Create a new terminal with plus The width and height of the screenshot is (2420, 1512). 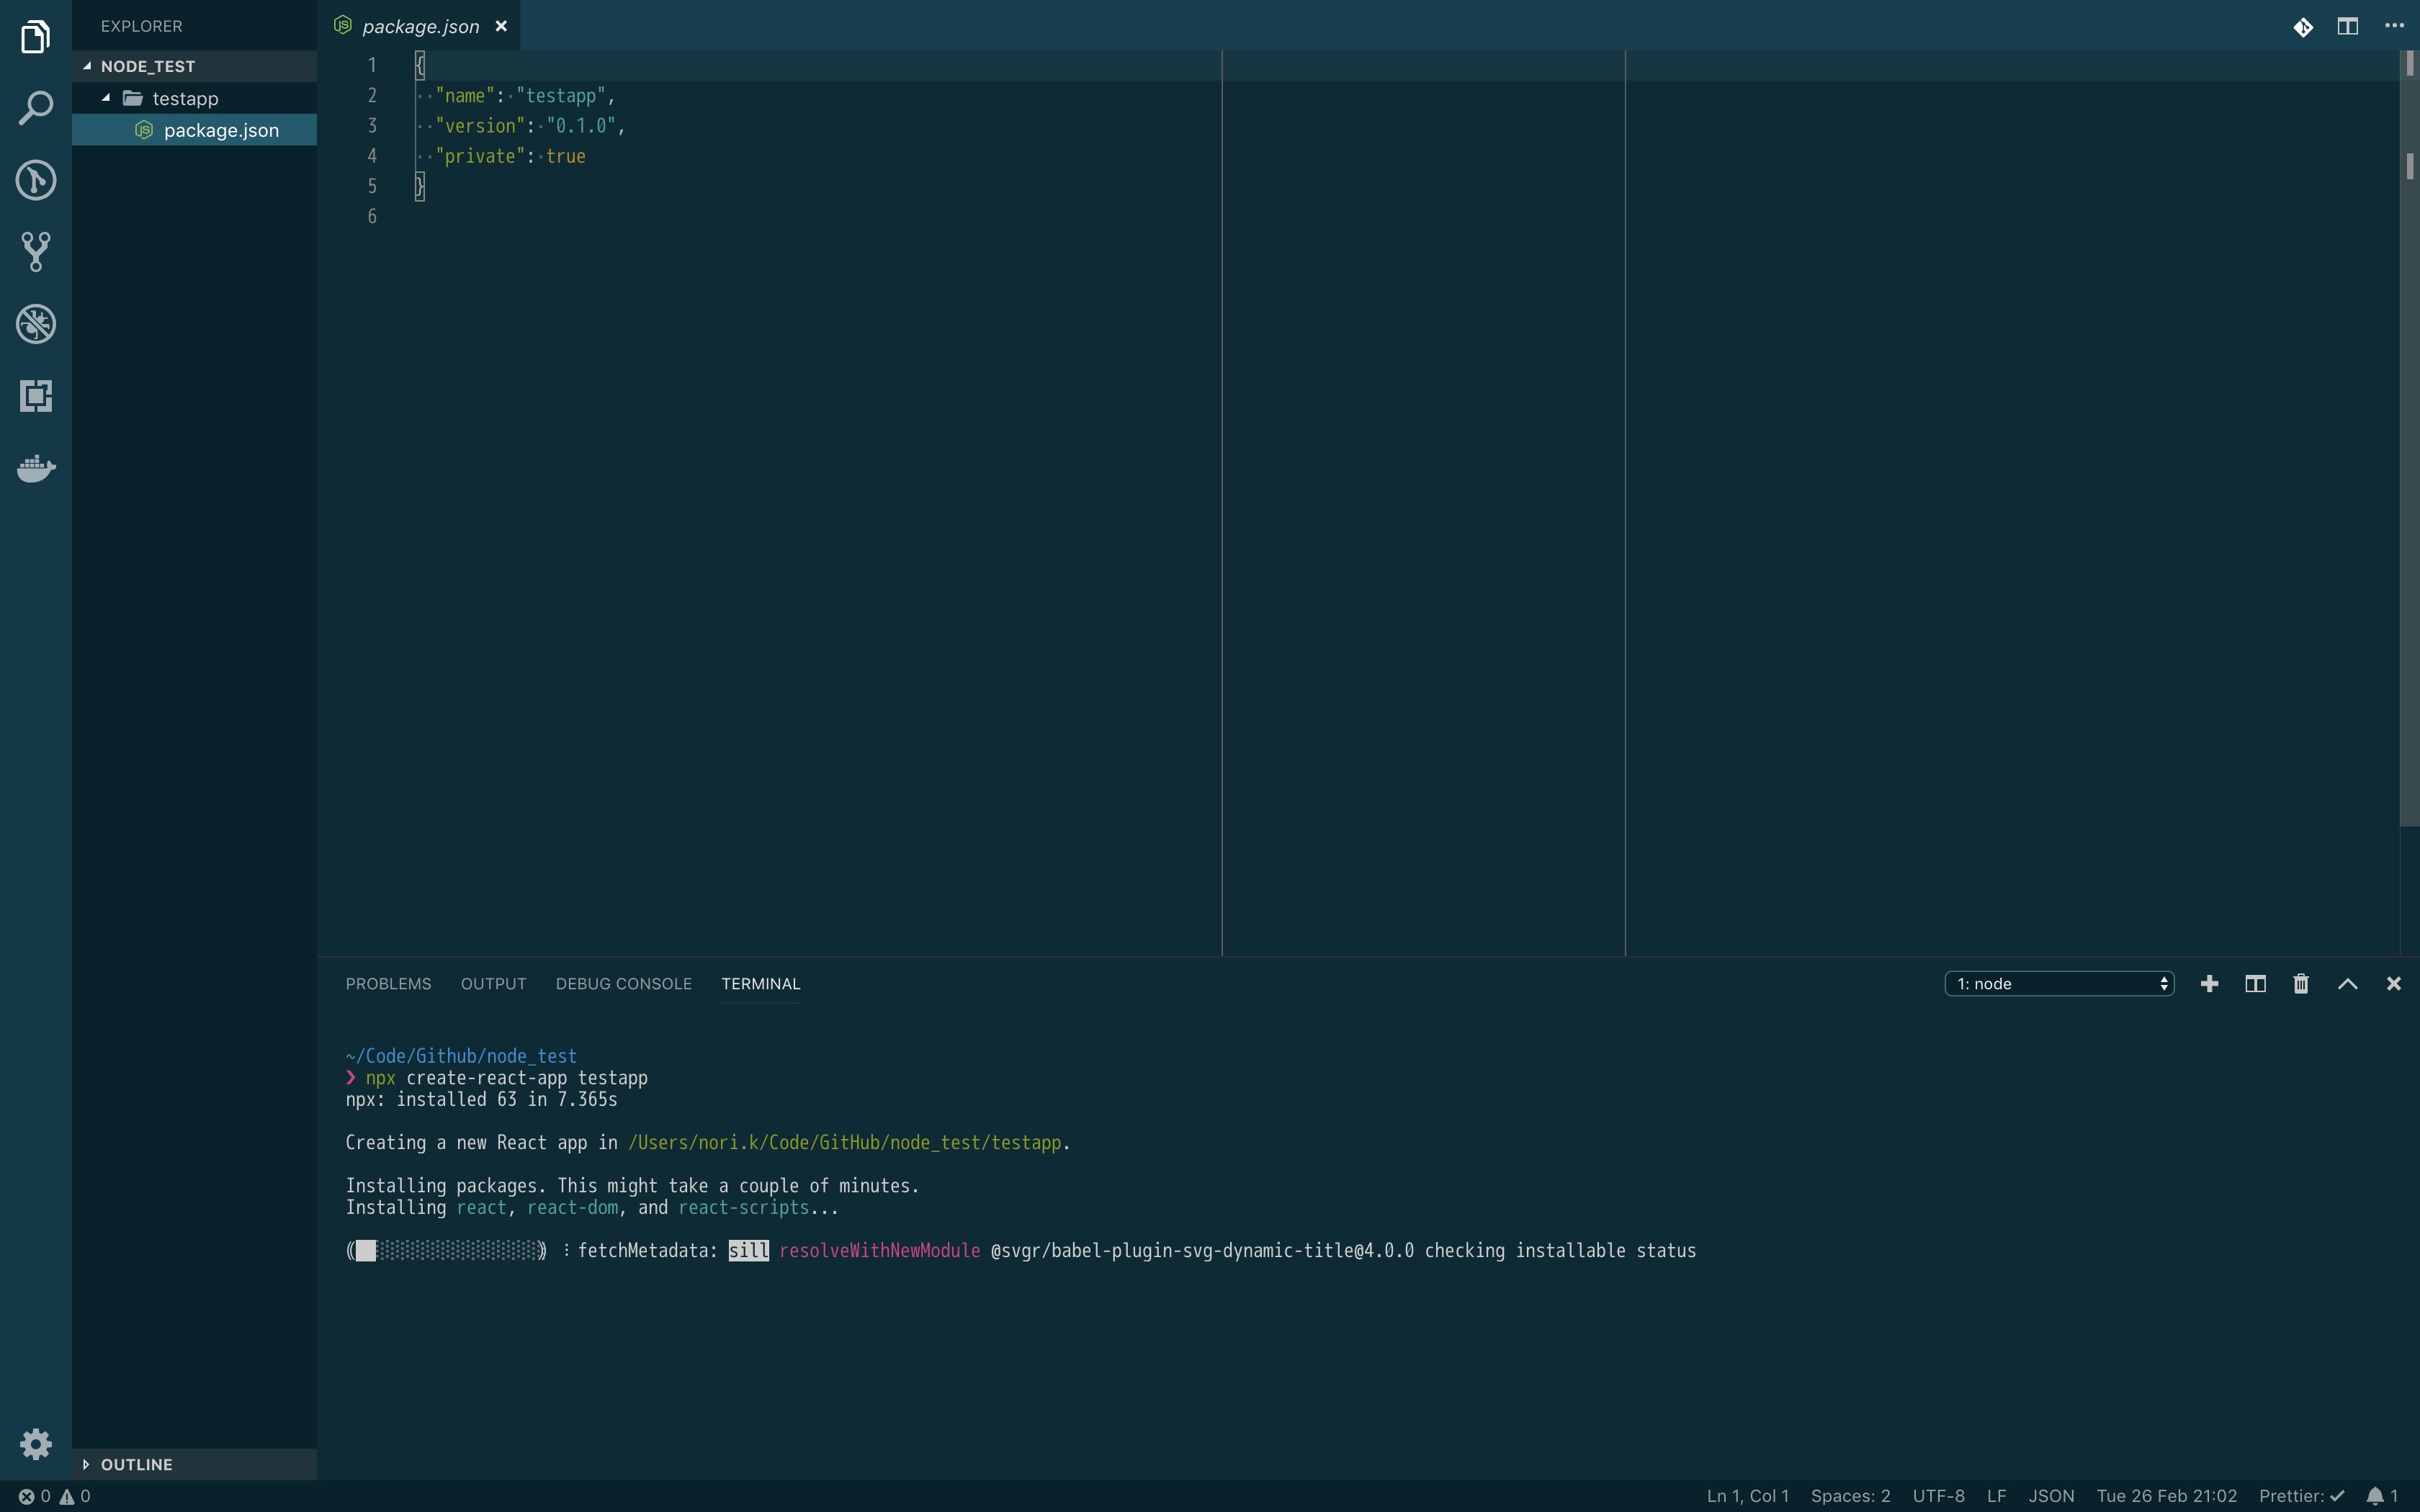(x=2210, y=984)
